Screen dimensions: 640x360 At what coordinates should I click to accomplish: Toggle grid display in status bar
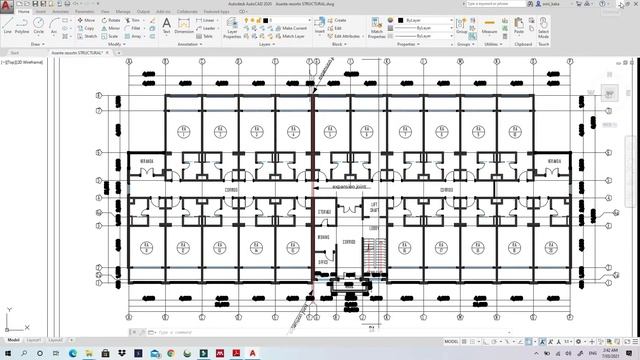(464, 342)
